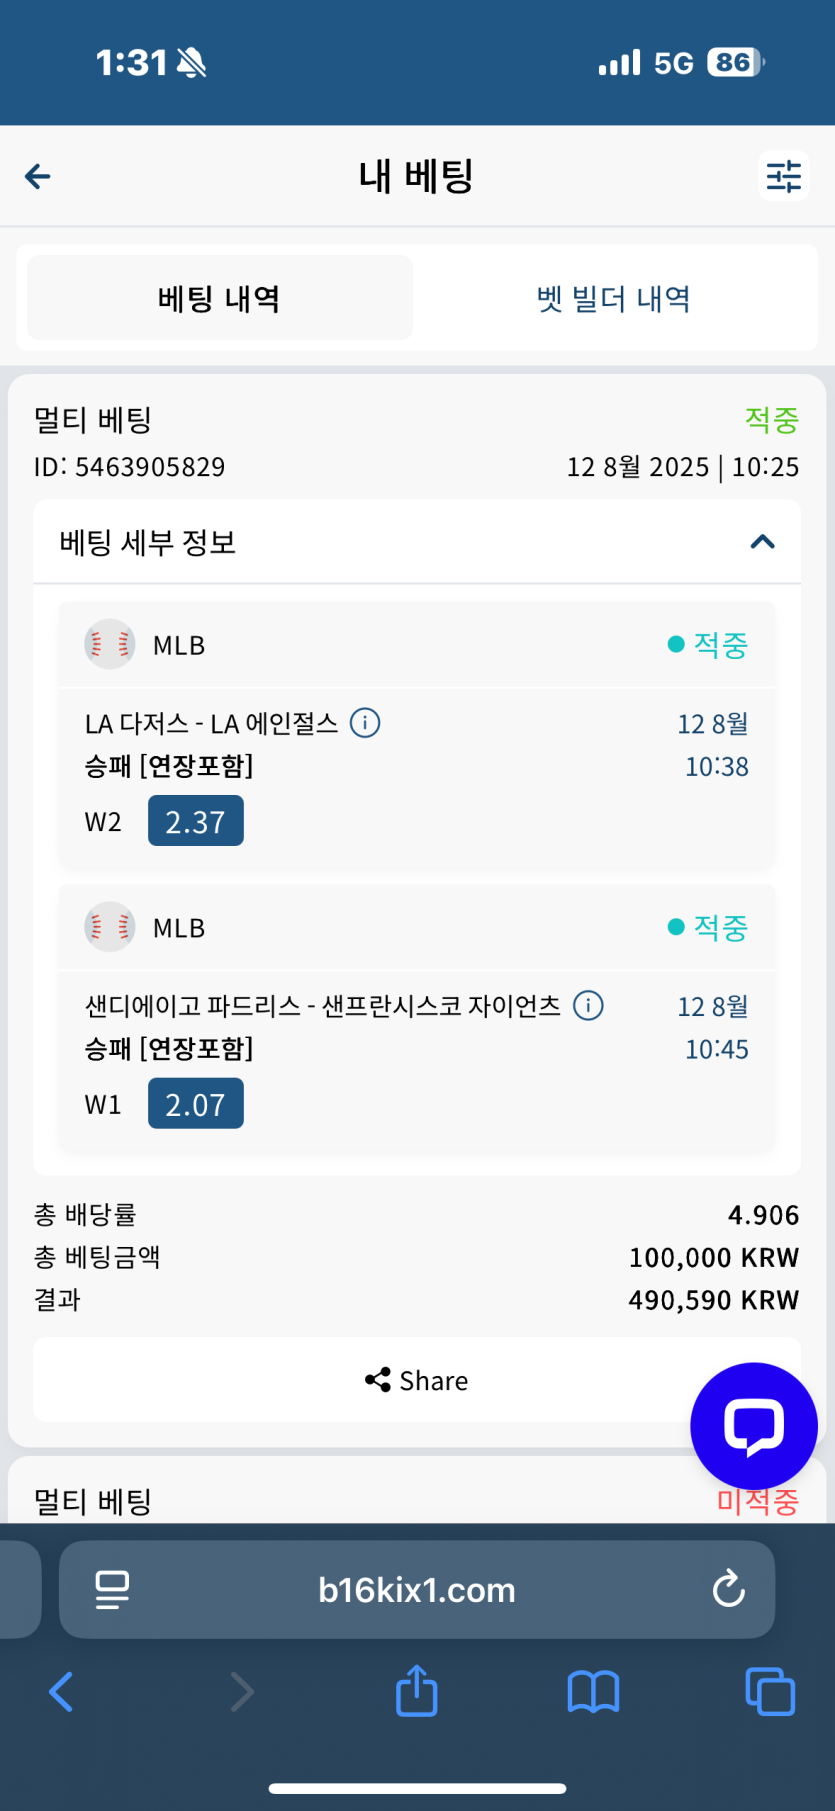Click the W1 odds 2.07 button
The image size is (835, 1811).
tap(196, 1104)
